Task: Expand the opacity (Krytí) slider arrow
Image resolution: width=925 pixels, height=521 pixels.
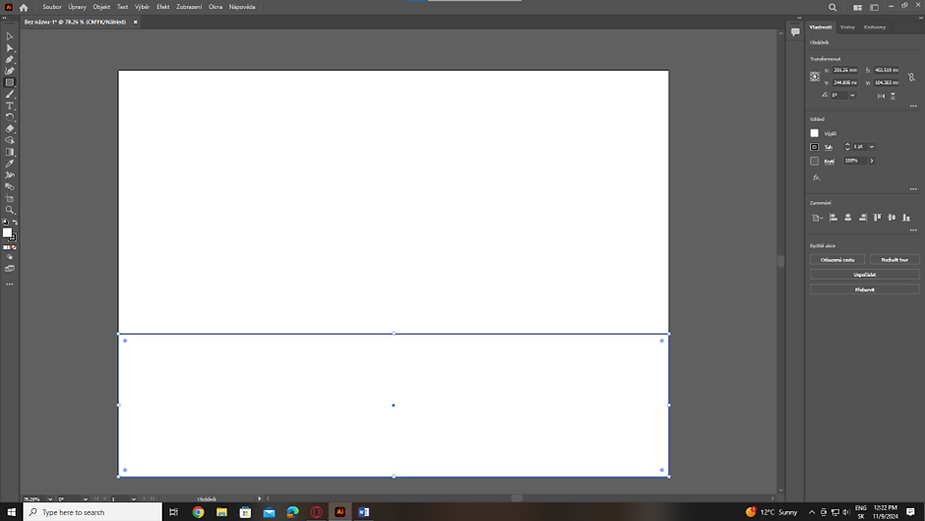Action: (x=872, y=161)
